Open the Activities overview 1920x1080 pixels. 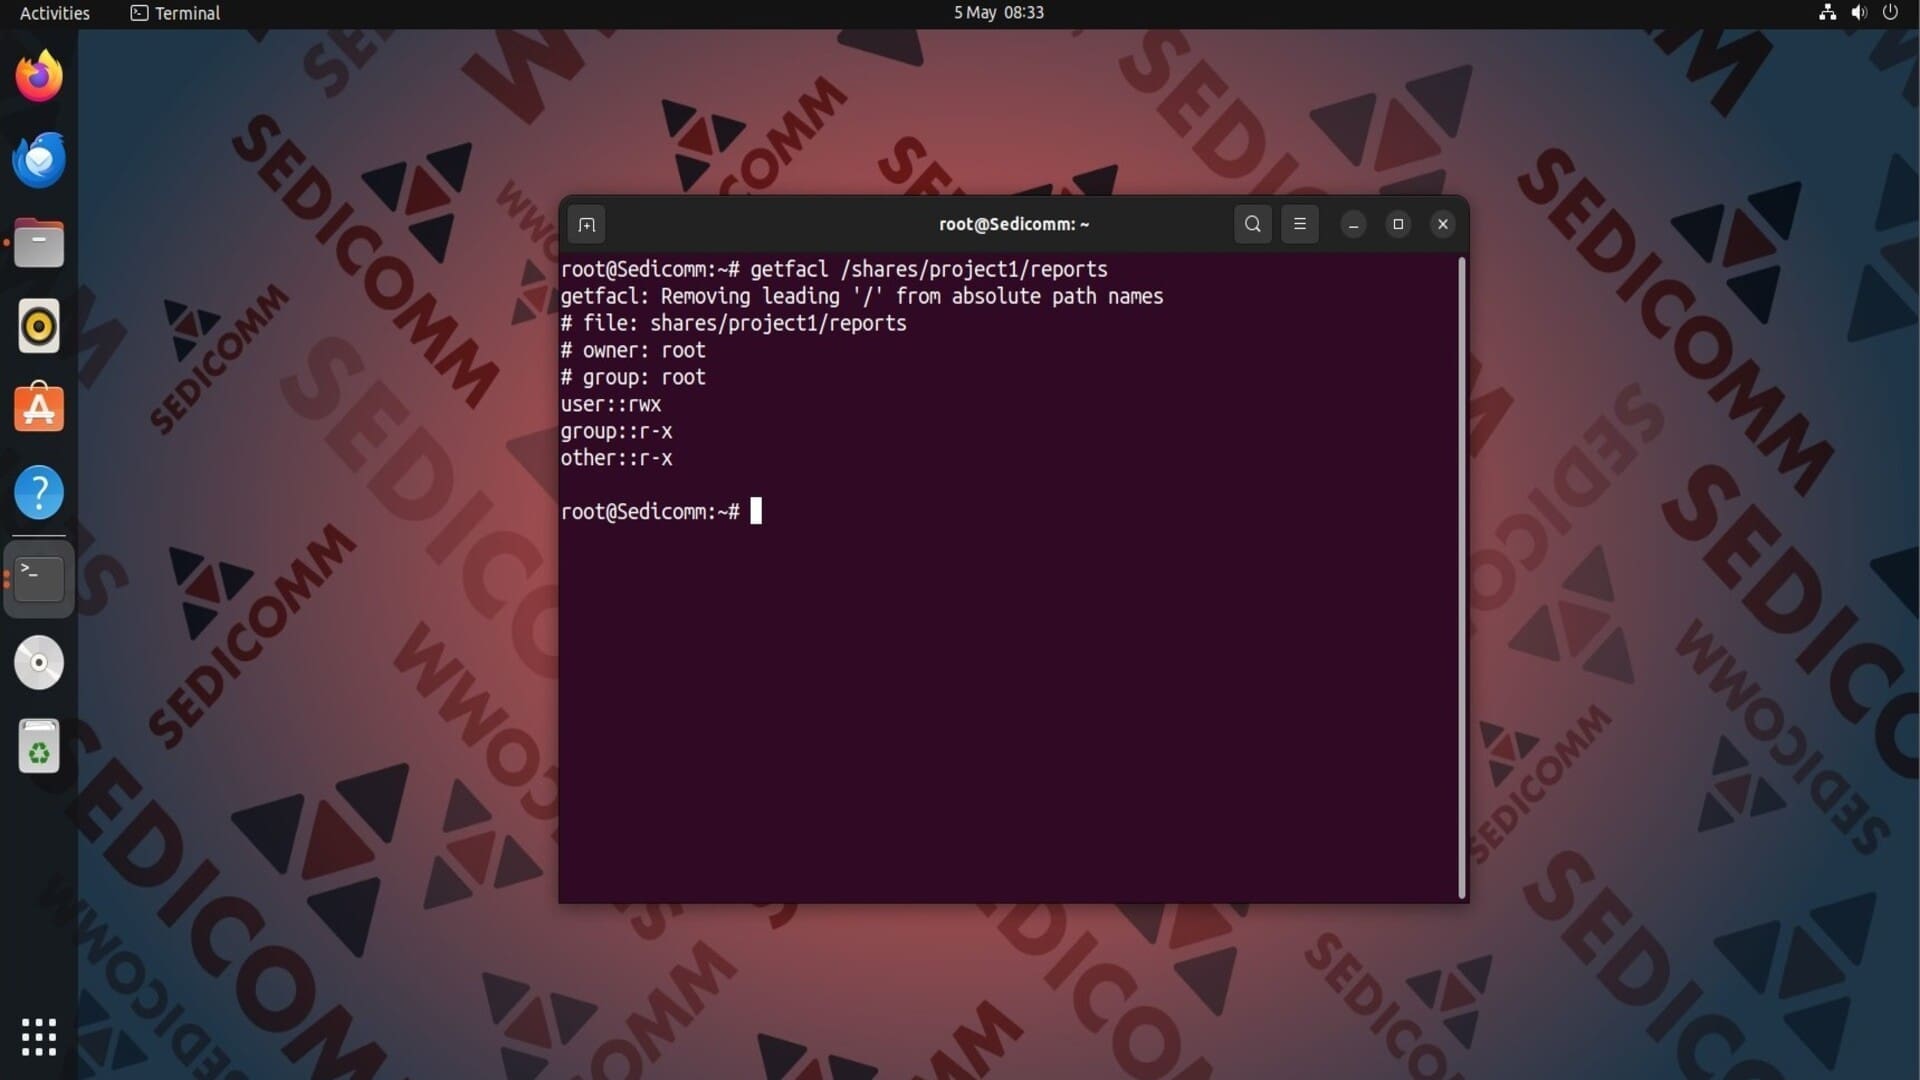click(x=55, y=13)
